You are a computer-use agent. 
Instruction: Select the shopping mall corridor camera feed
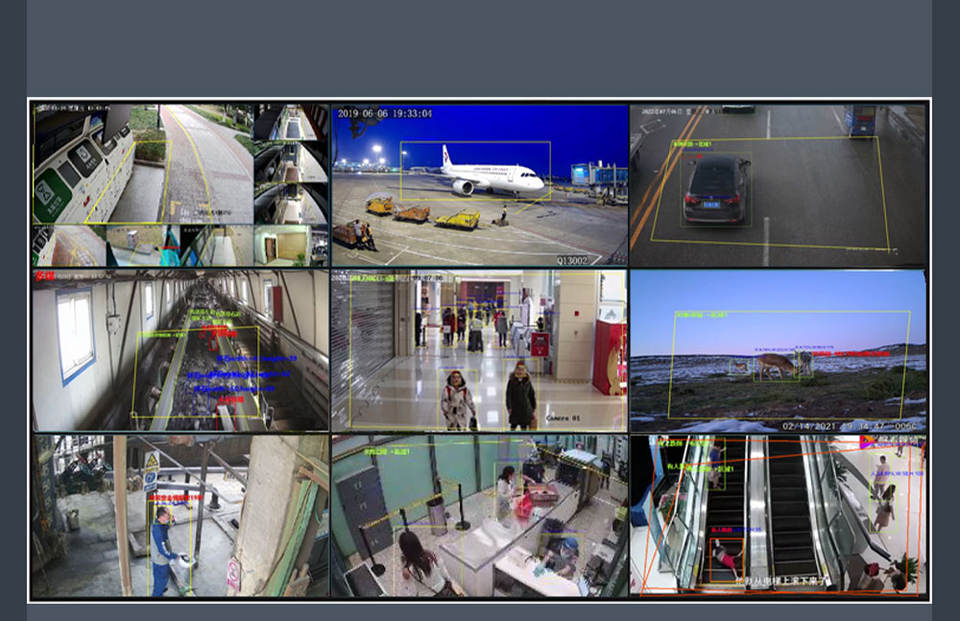[479, 350]
